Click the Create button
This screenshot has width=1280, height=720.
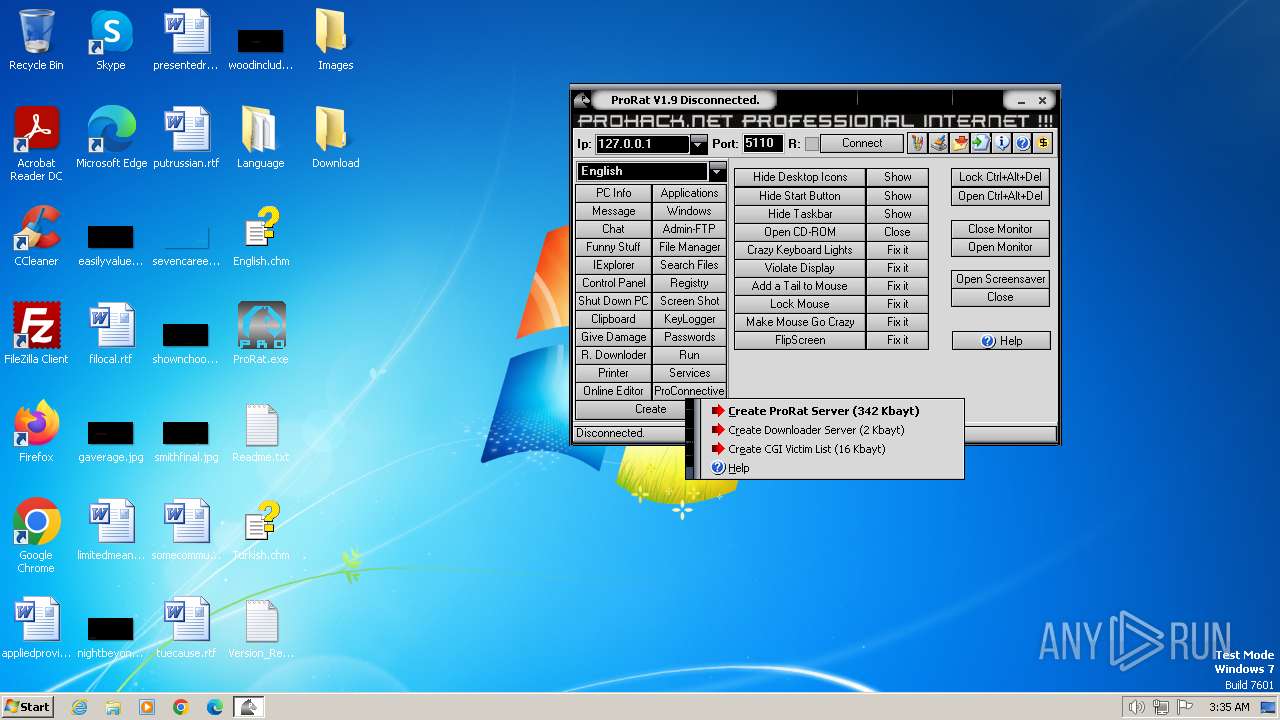pyautogui.click(x=651, y=409)
